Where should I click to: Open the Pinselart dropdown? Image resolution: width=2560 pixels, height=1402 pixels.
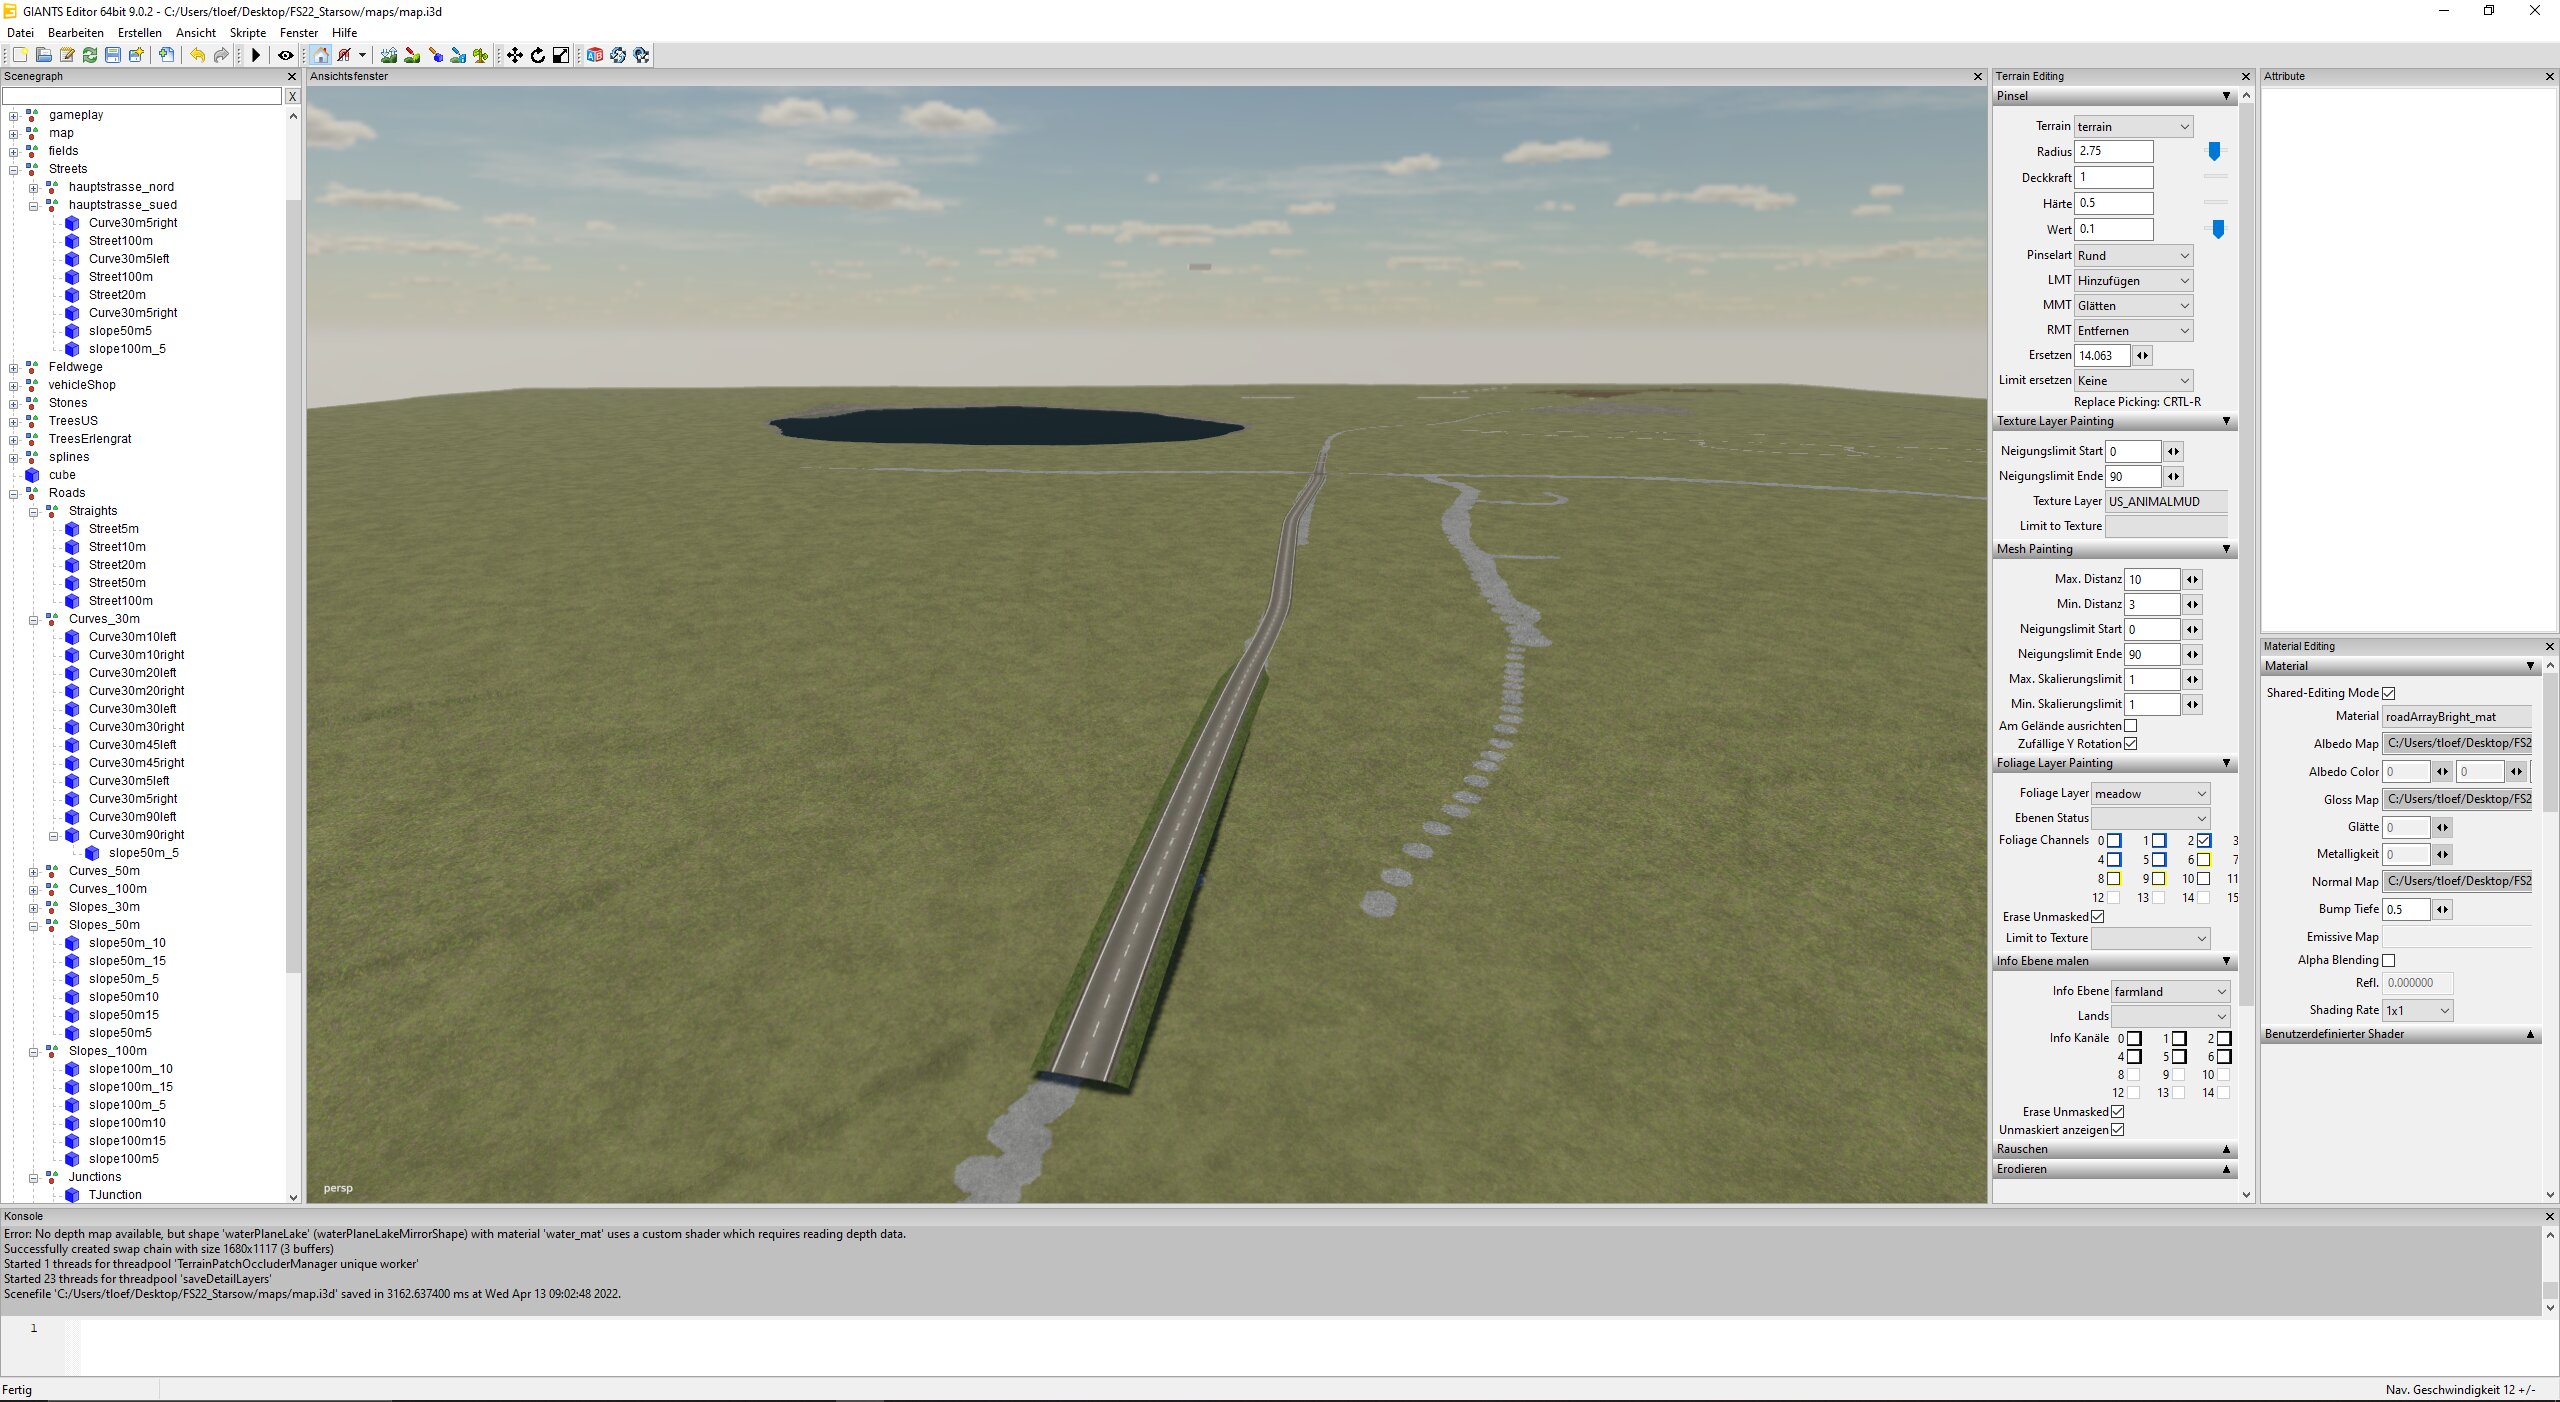click(x=2133, y=256)
